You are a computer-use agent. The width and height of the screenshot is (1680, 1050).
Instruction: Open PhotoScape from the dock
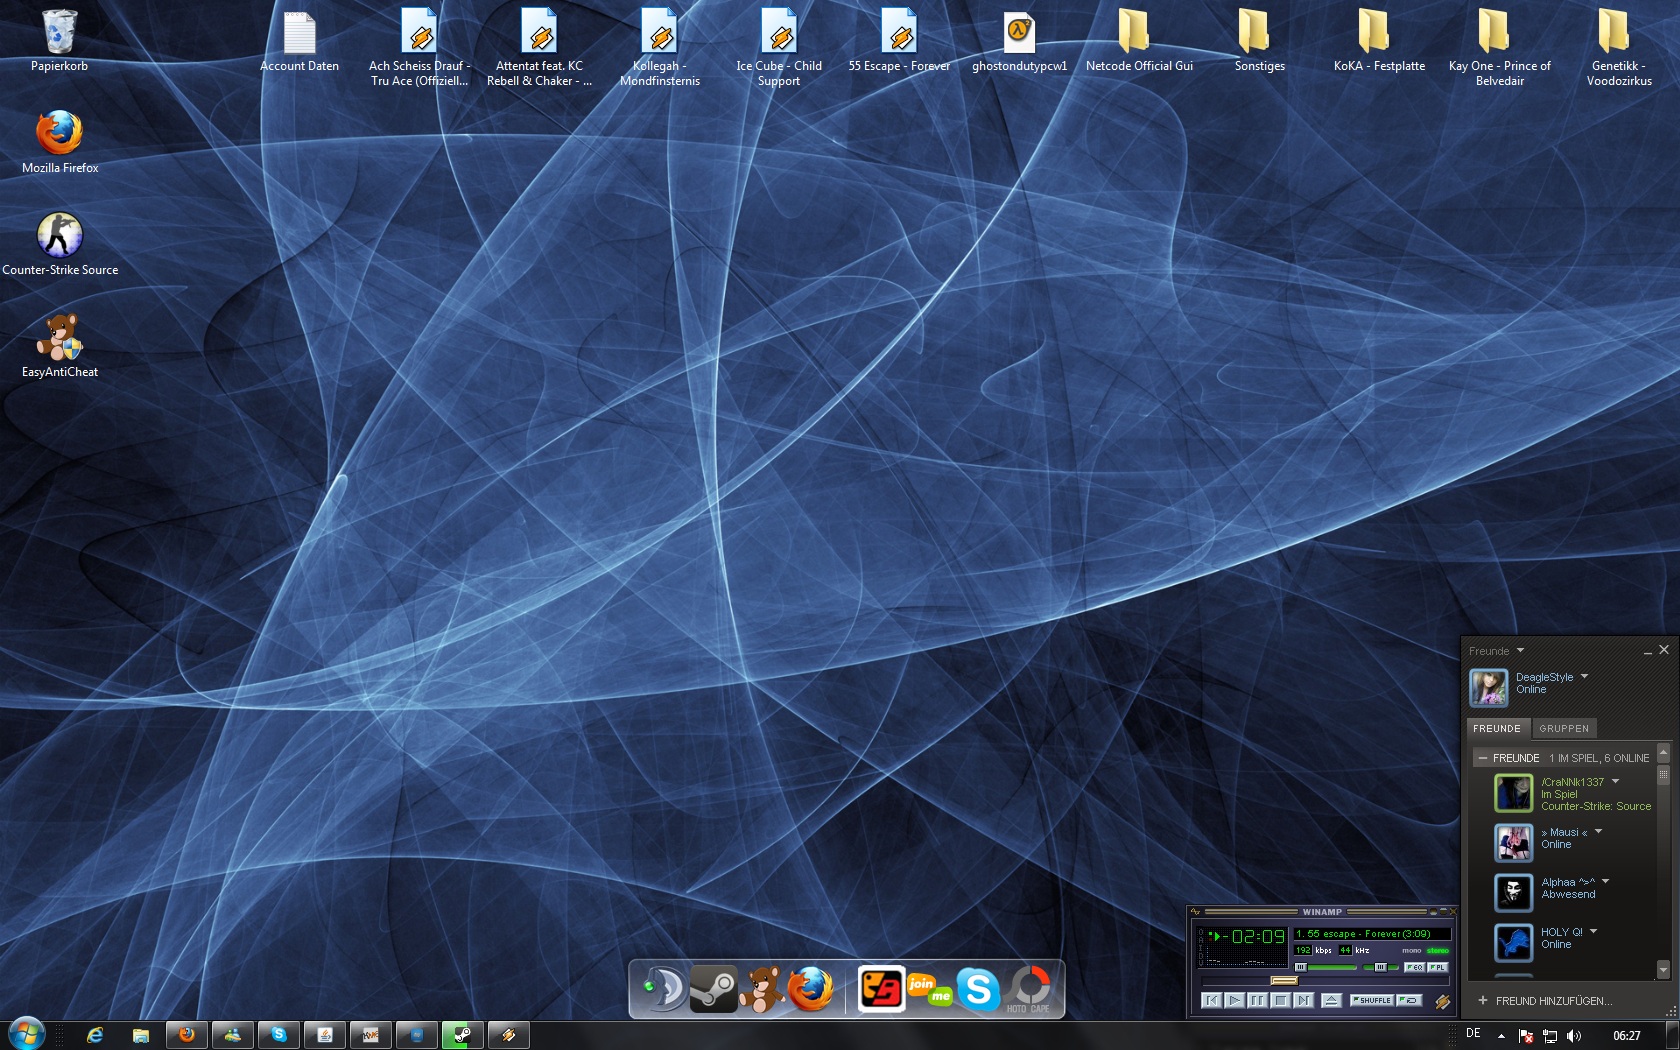tap(1028, 989)
